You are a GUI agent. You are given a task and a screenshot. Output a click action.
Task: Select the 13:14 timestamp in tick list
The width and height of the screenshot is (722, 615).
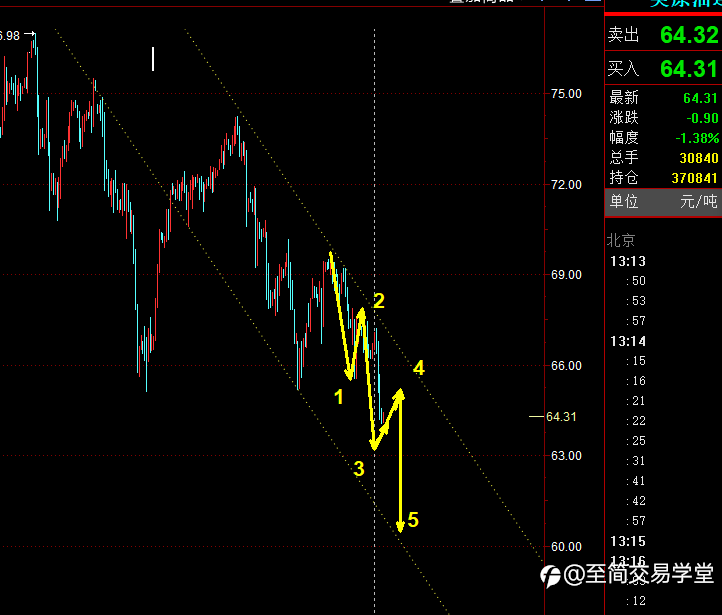[628, 341]
